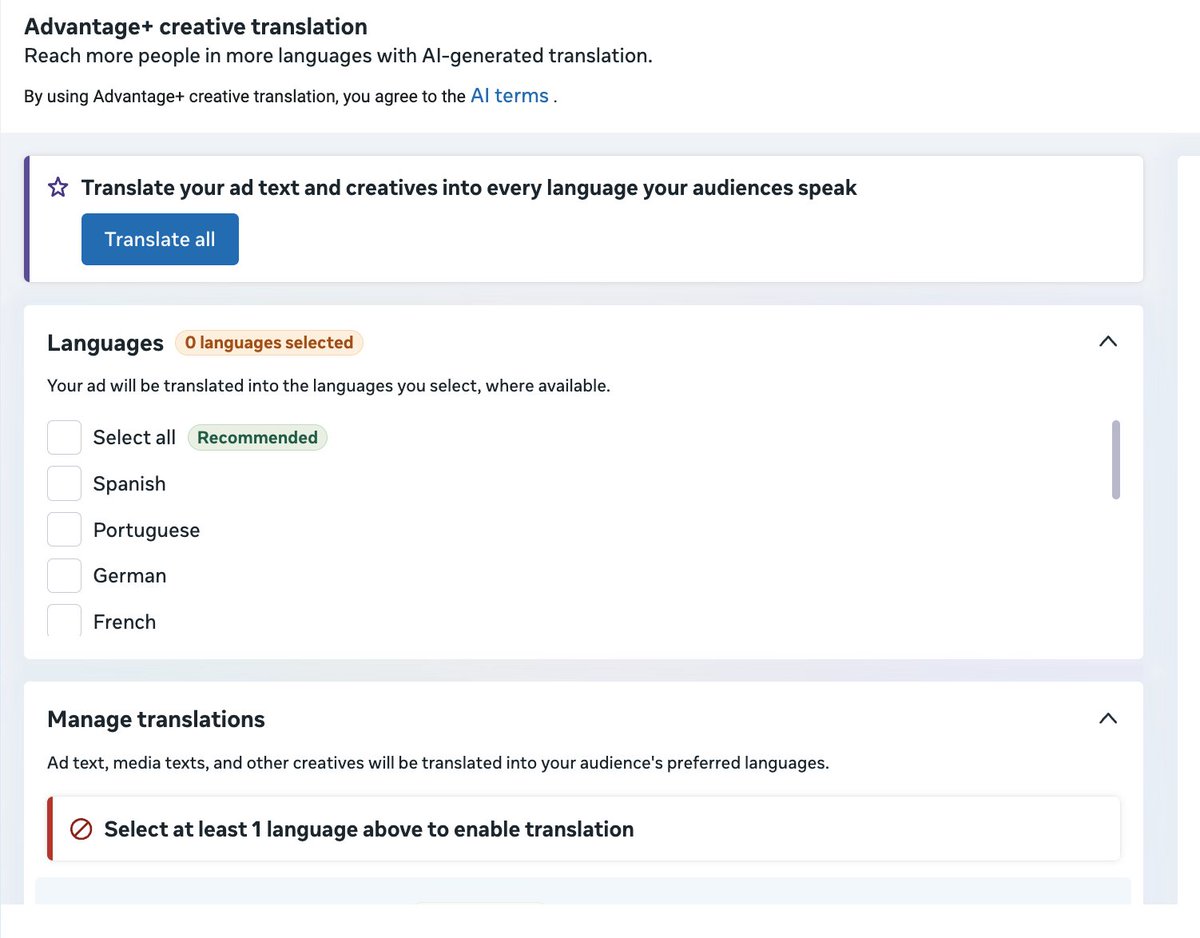This screenshot has width=1200, height=938.
Task: Click the Spanish label text
Action: [x=129, y=484]
